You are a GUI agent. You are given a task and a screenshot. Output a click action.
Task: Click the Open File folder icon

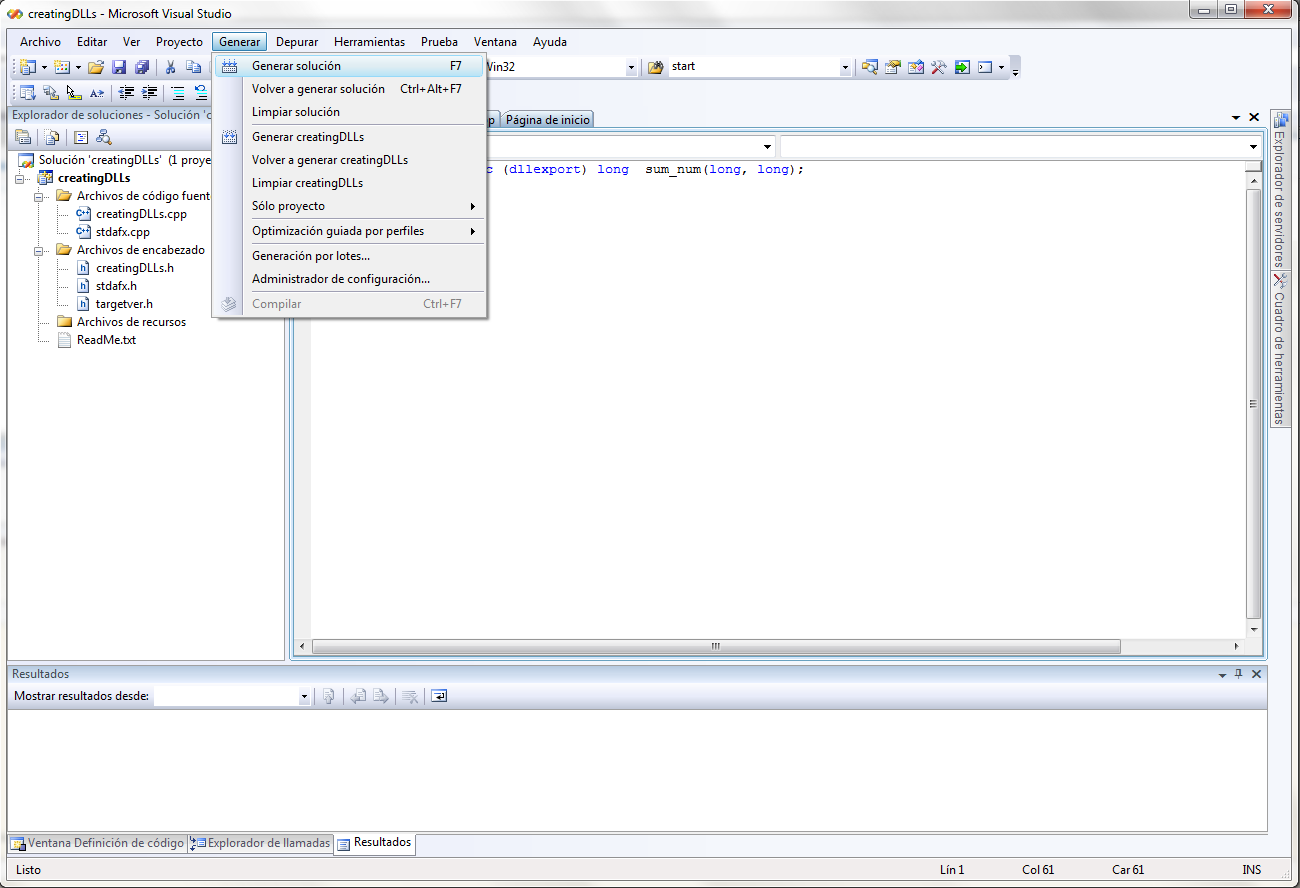coord(96,67)
